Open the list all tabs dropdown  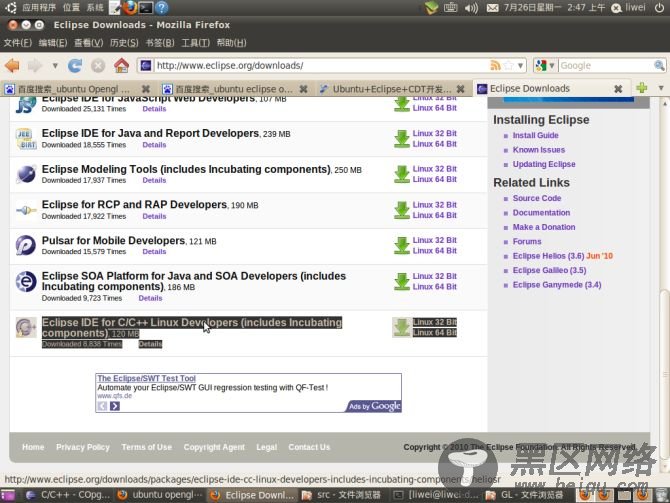661,88
